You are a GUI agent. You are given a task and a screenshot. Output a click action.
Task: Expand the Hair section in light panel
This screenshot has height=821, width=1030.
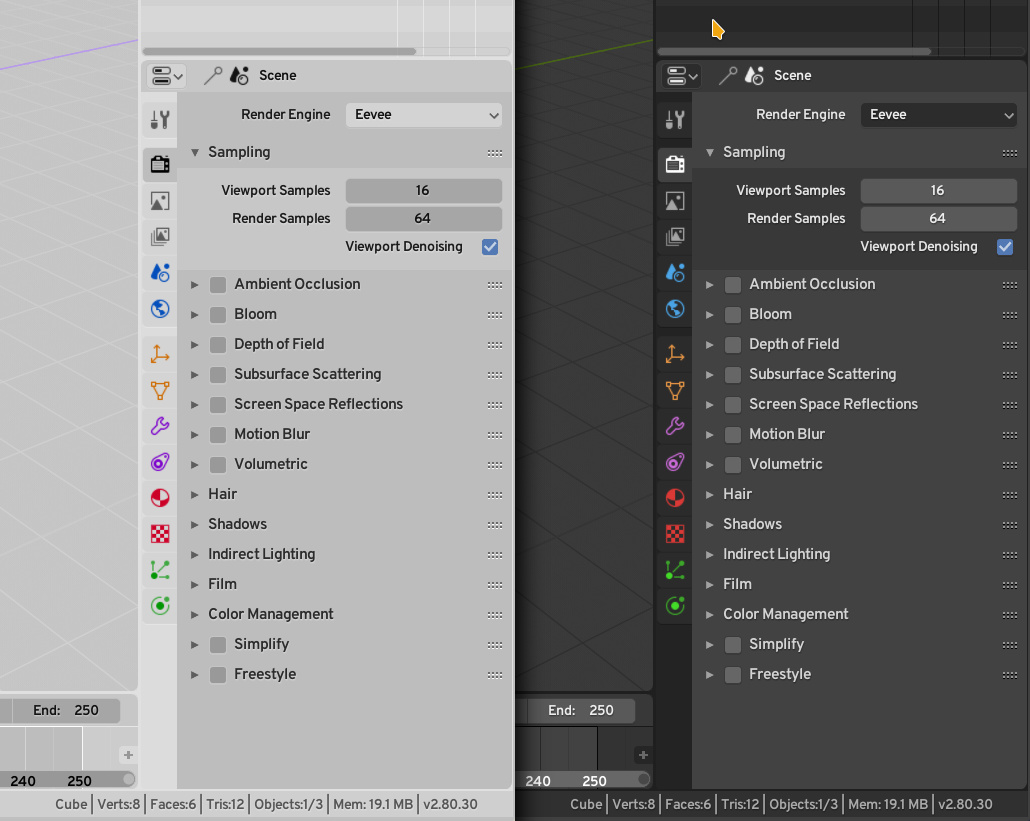tap(194, 495)
